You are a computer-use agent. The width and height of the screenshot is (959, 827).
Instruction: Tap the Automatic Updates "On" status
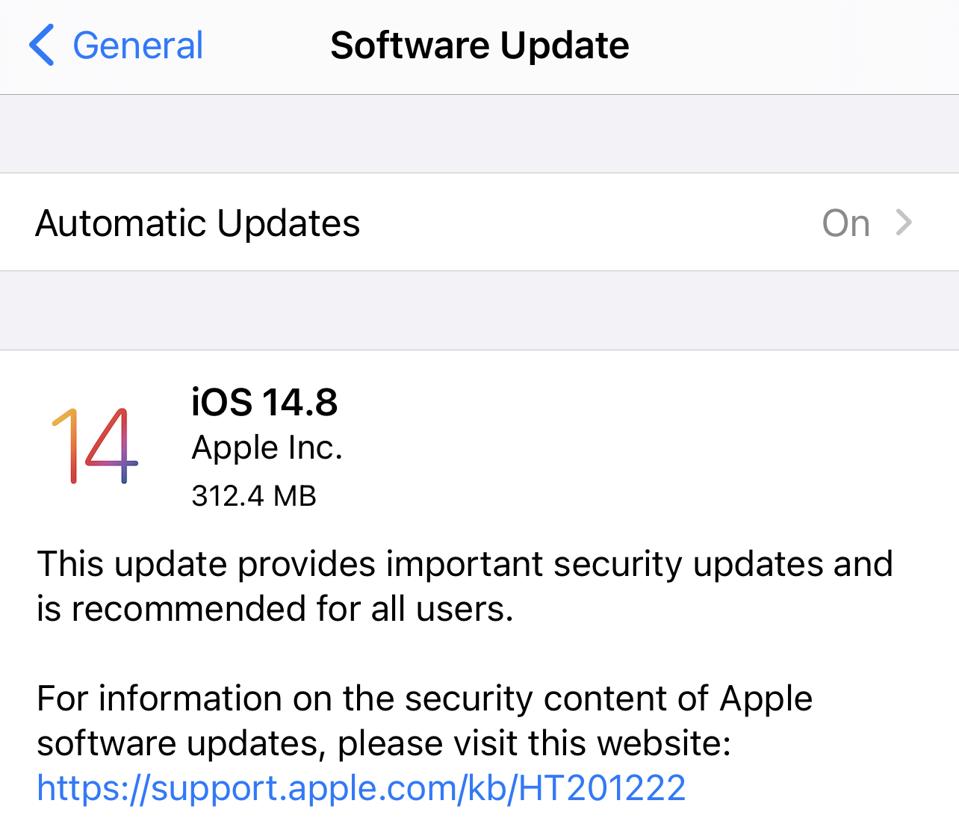(x=845, y=223)
